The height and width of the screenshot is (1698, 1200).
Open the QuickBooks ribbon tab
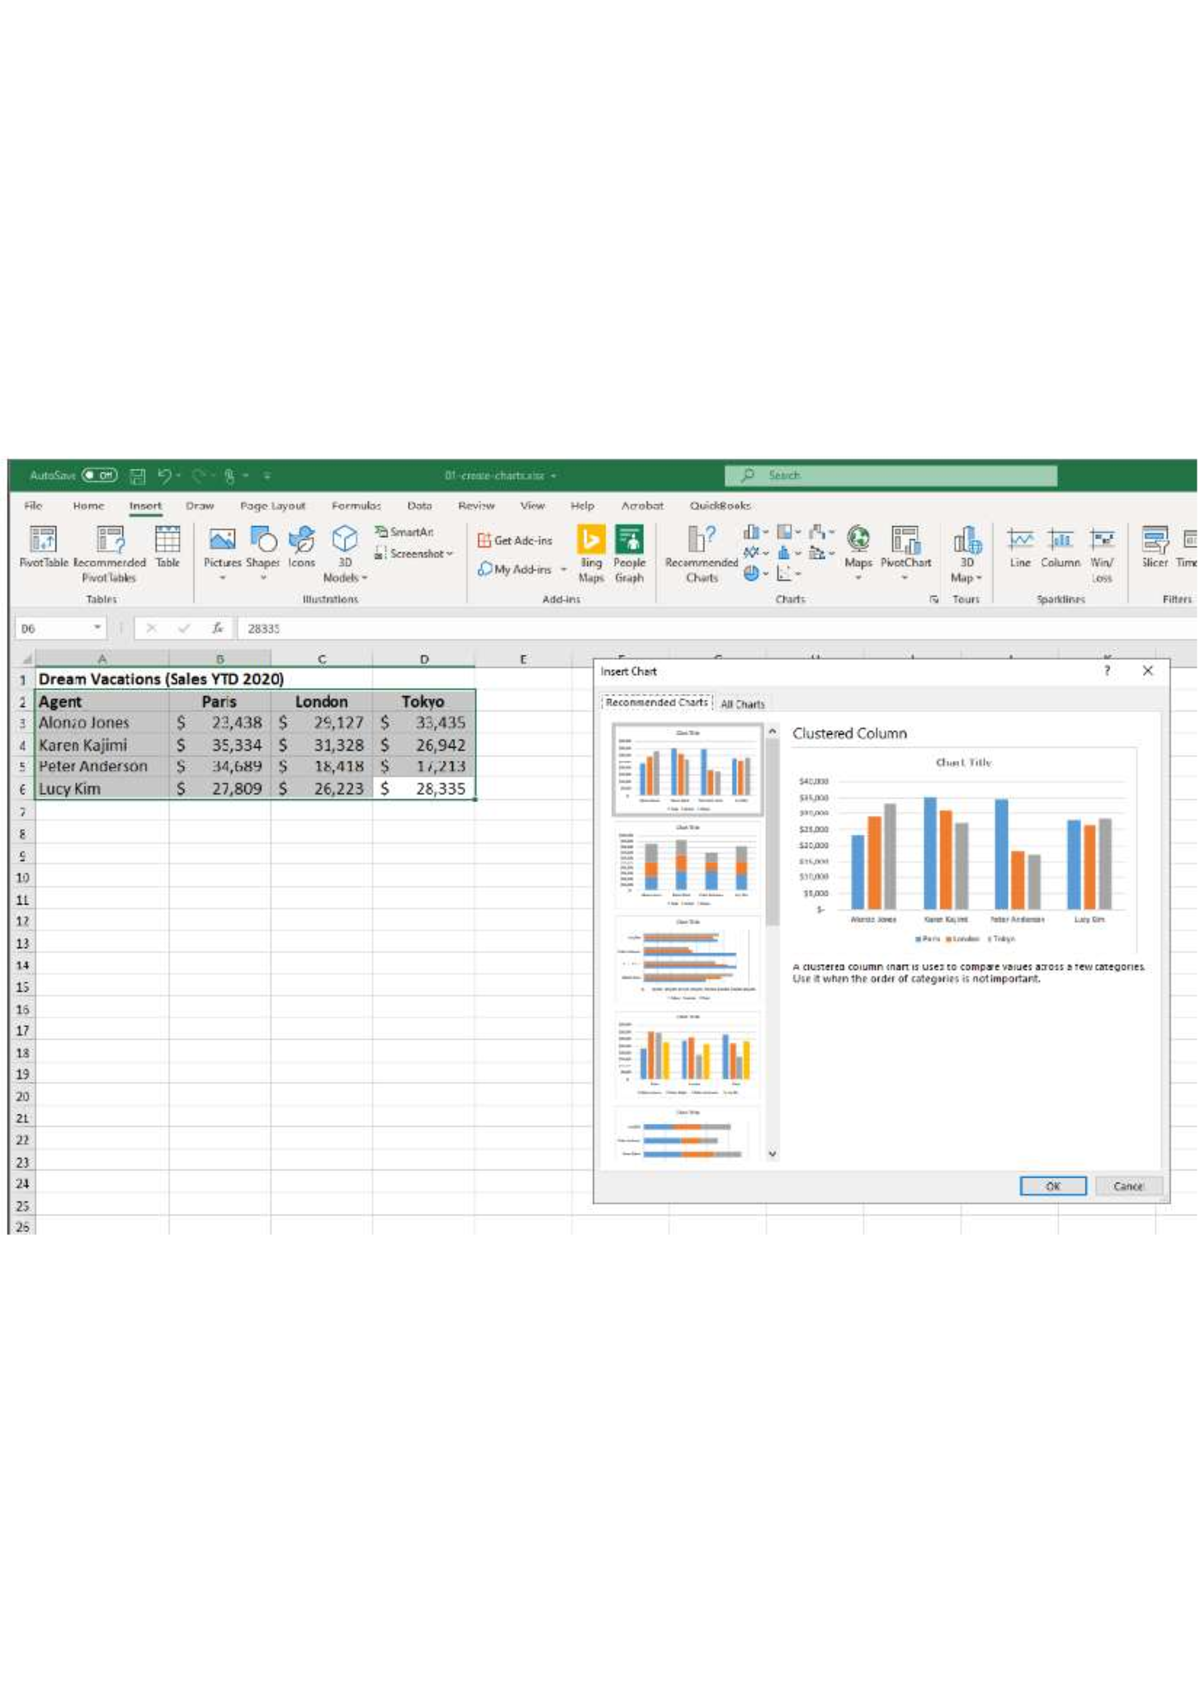coord(720,506)
